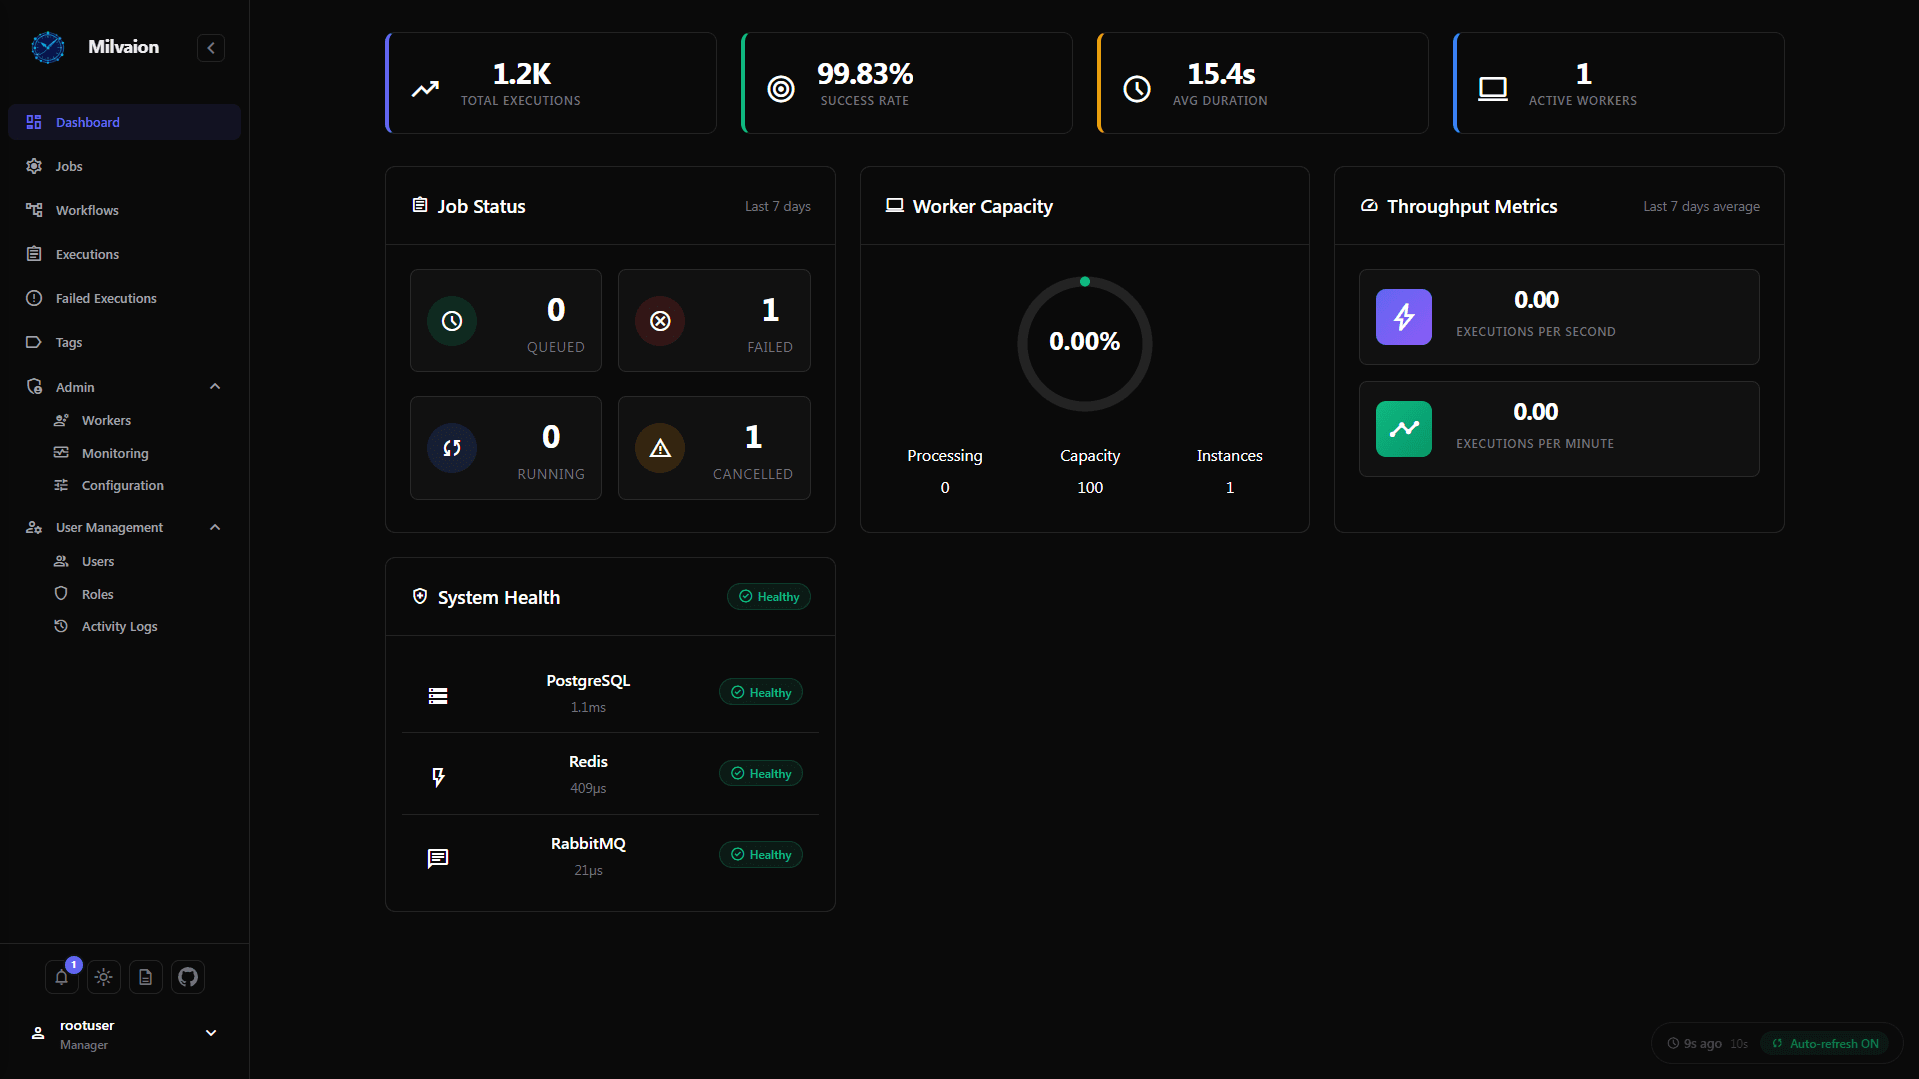The width and height of the screenshot is (1919, 1079).
Task: Click the notifications bell icon
Action: click(61, 977)
